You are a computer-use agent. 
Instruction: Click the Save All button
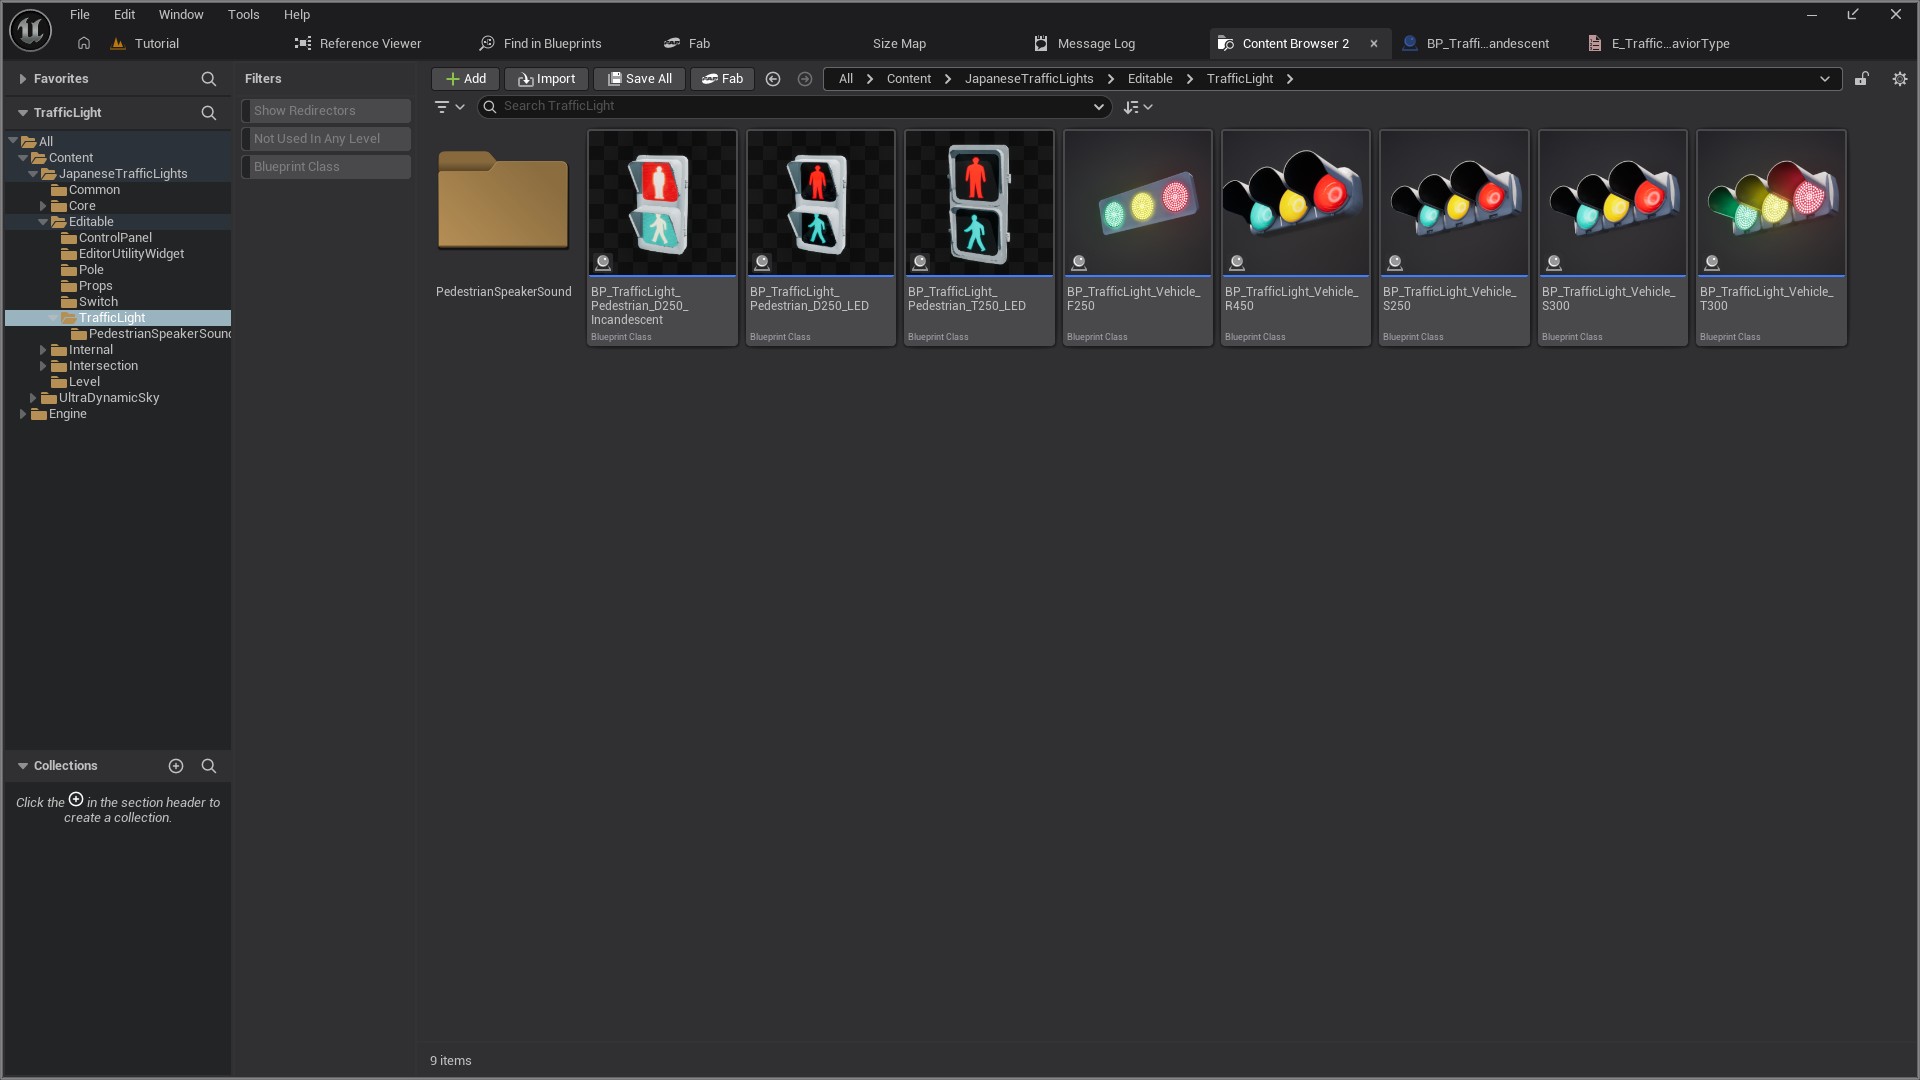(640, 79)
